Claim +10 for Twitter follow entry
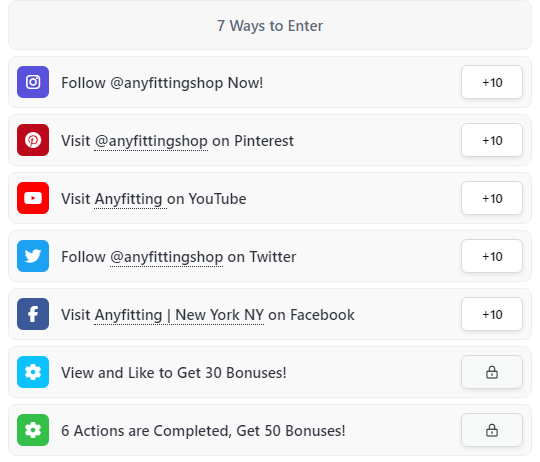This screenshot has height=462, width=540. pyautogui.click(x=492, y=256)
